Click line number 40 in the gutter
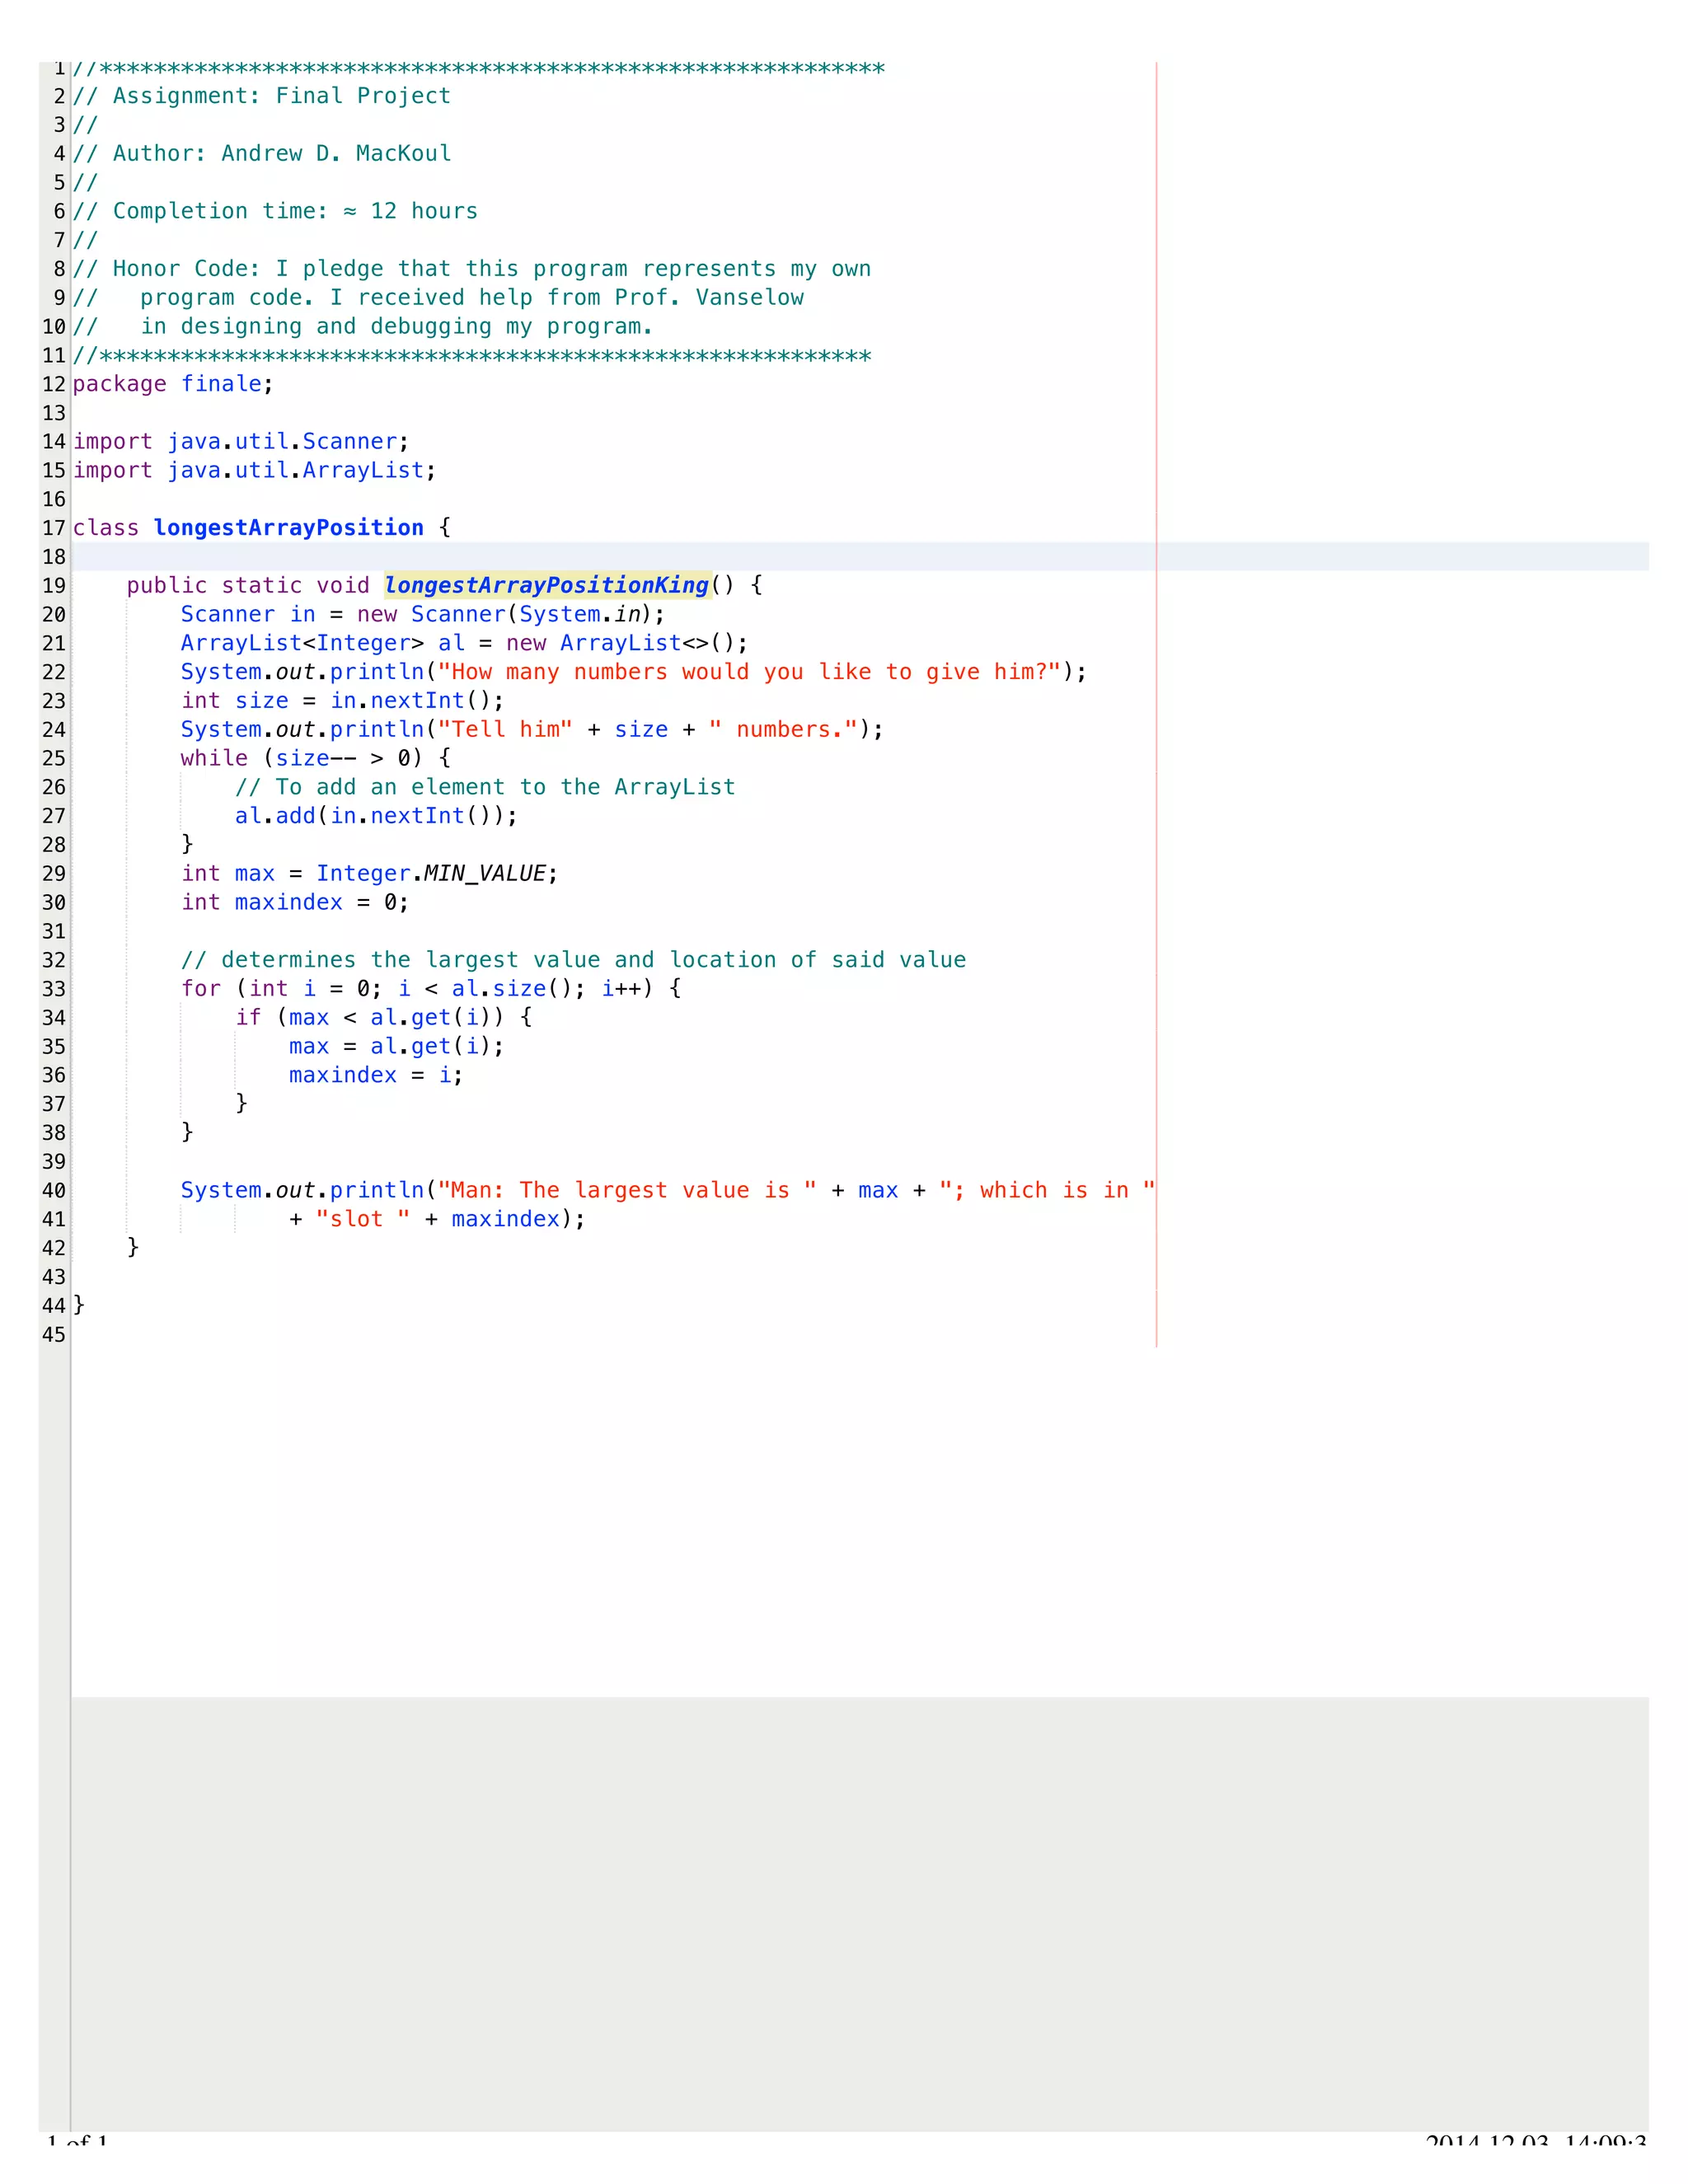 point(54,1191)
